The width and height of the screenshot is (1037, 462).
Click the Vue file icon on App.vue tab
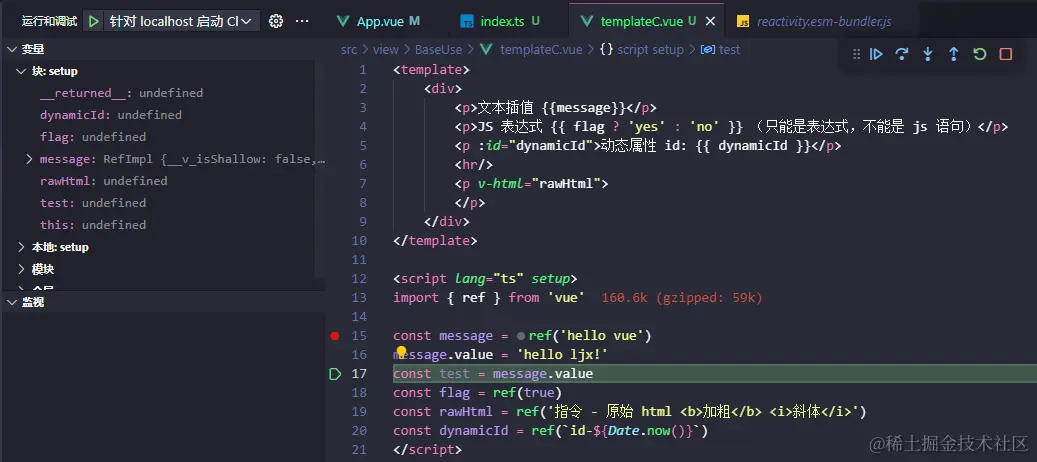343,21
